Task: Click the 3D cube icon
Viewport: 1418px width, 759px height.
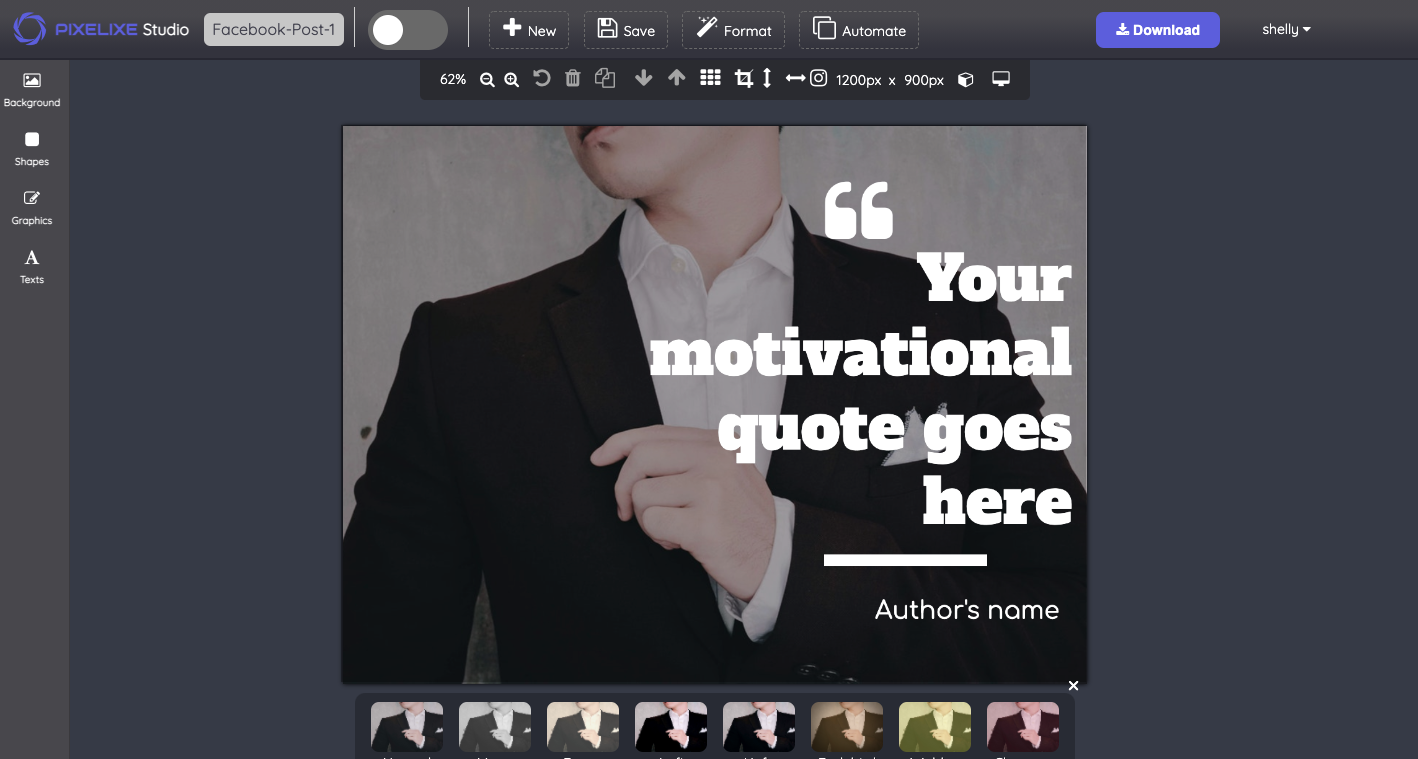Action: 966,79
